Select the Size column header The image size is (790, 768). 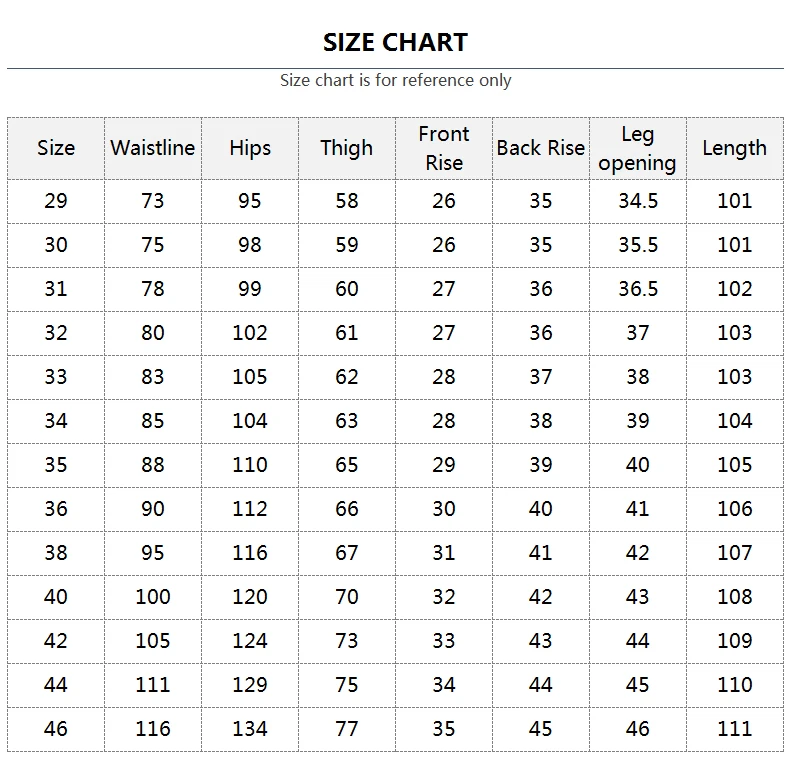coord(56,148)
